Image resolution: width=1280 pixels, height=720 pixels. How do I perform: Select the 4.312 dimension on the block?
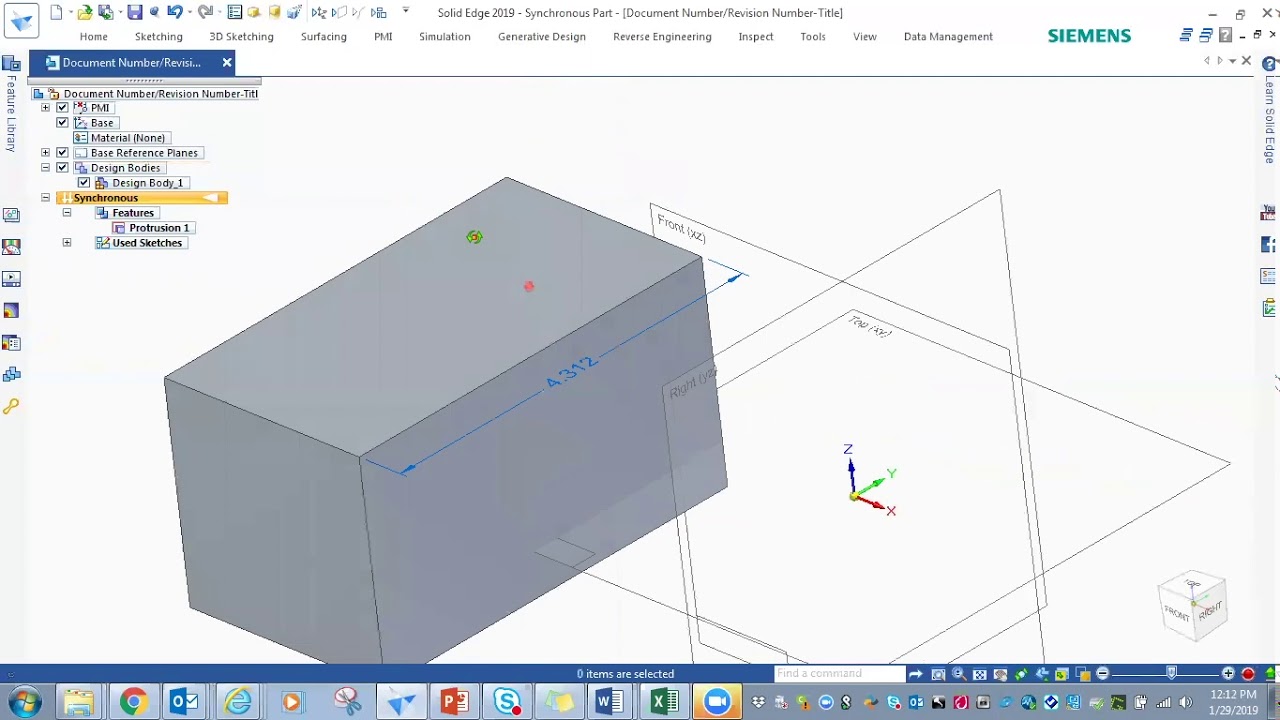(572, 372)
